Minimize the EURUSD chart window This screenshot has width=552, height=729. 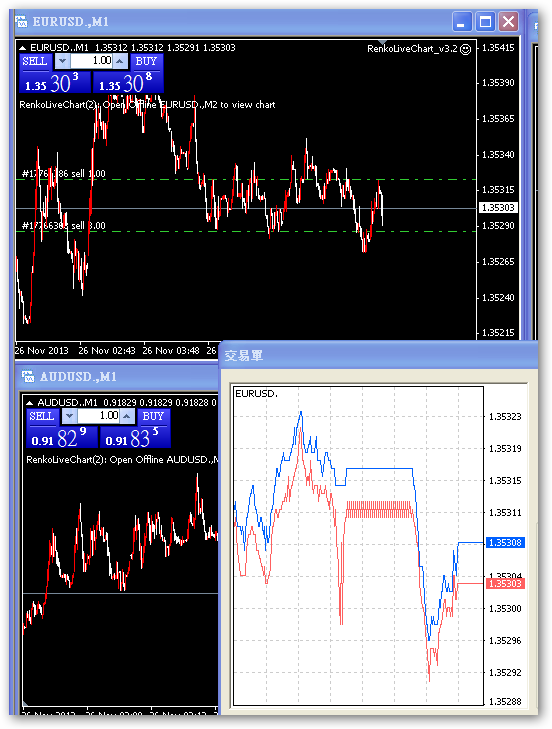click(x=461, y=22)
